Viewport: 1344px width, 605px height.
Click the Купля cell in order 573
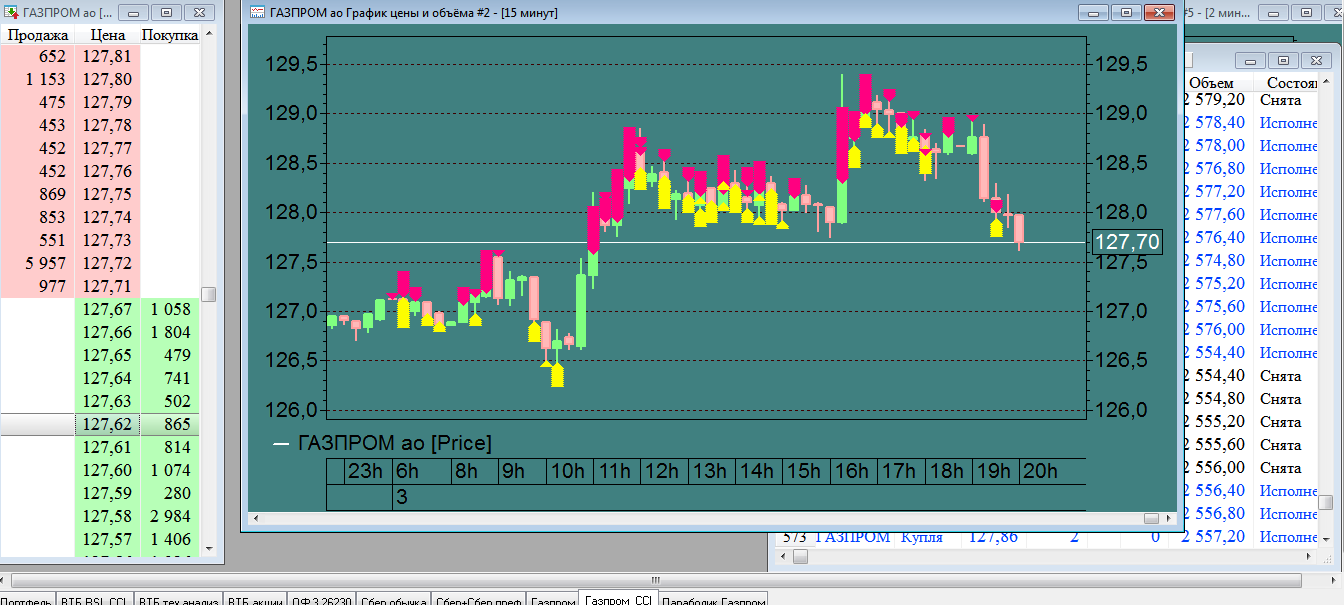pyautogui.click(x=922, y=537)
